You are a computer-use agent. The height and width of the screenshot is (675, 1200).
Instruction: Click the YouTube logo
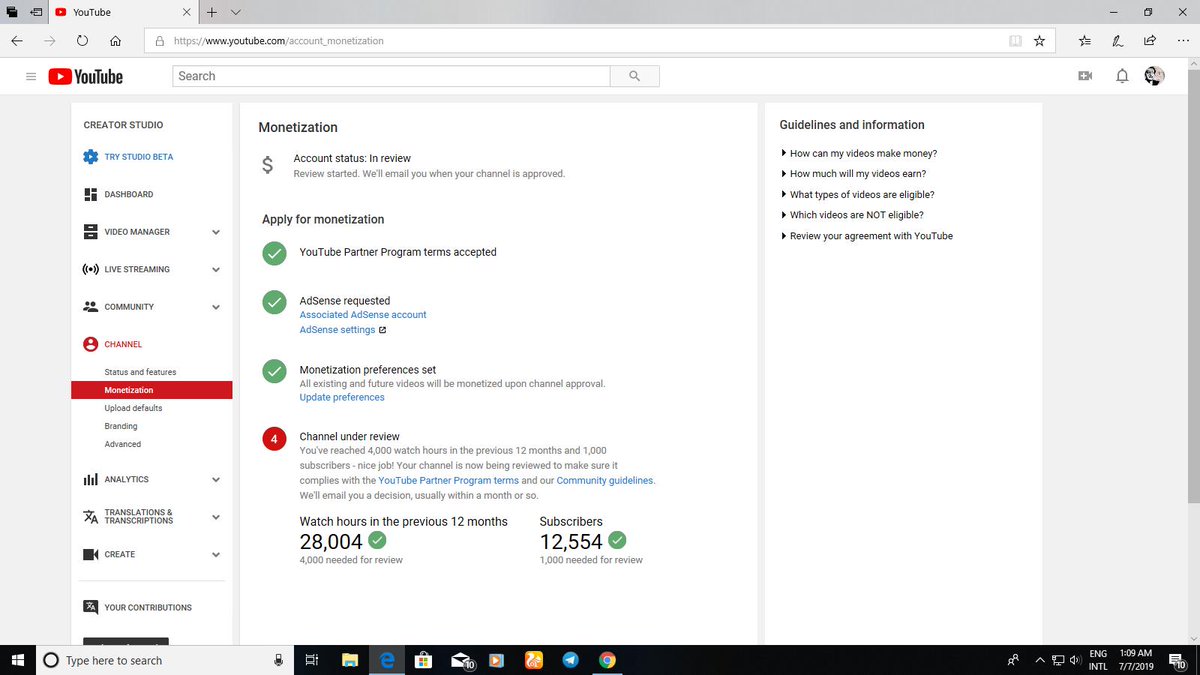point(86,76)
